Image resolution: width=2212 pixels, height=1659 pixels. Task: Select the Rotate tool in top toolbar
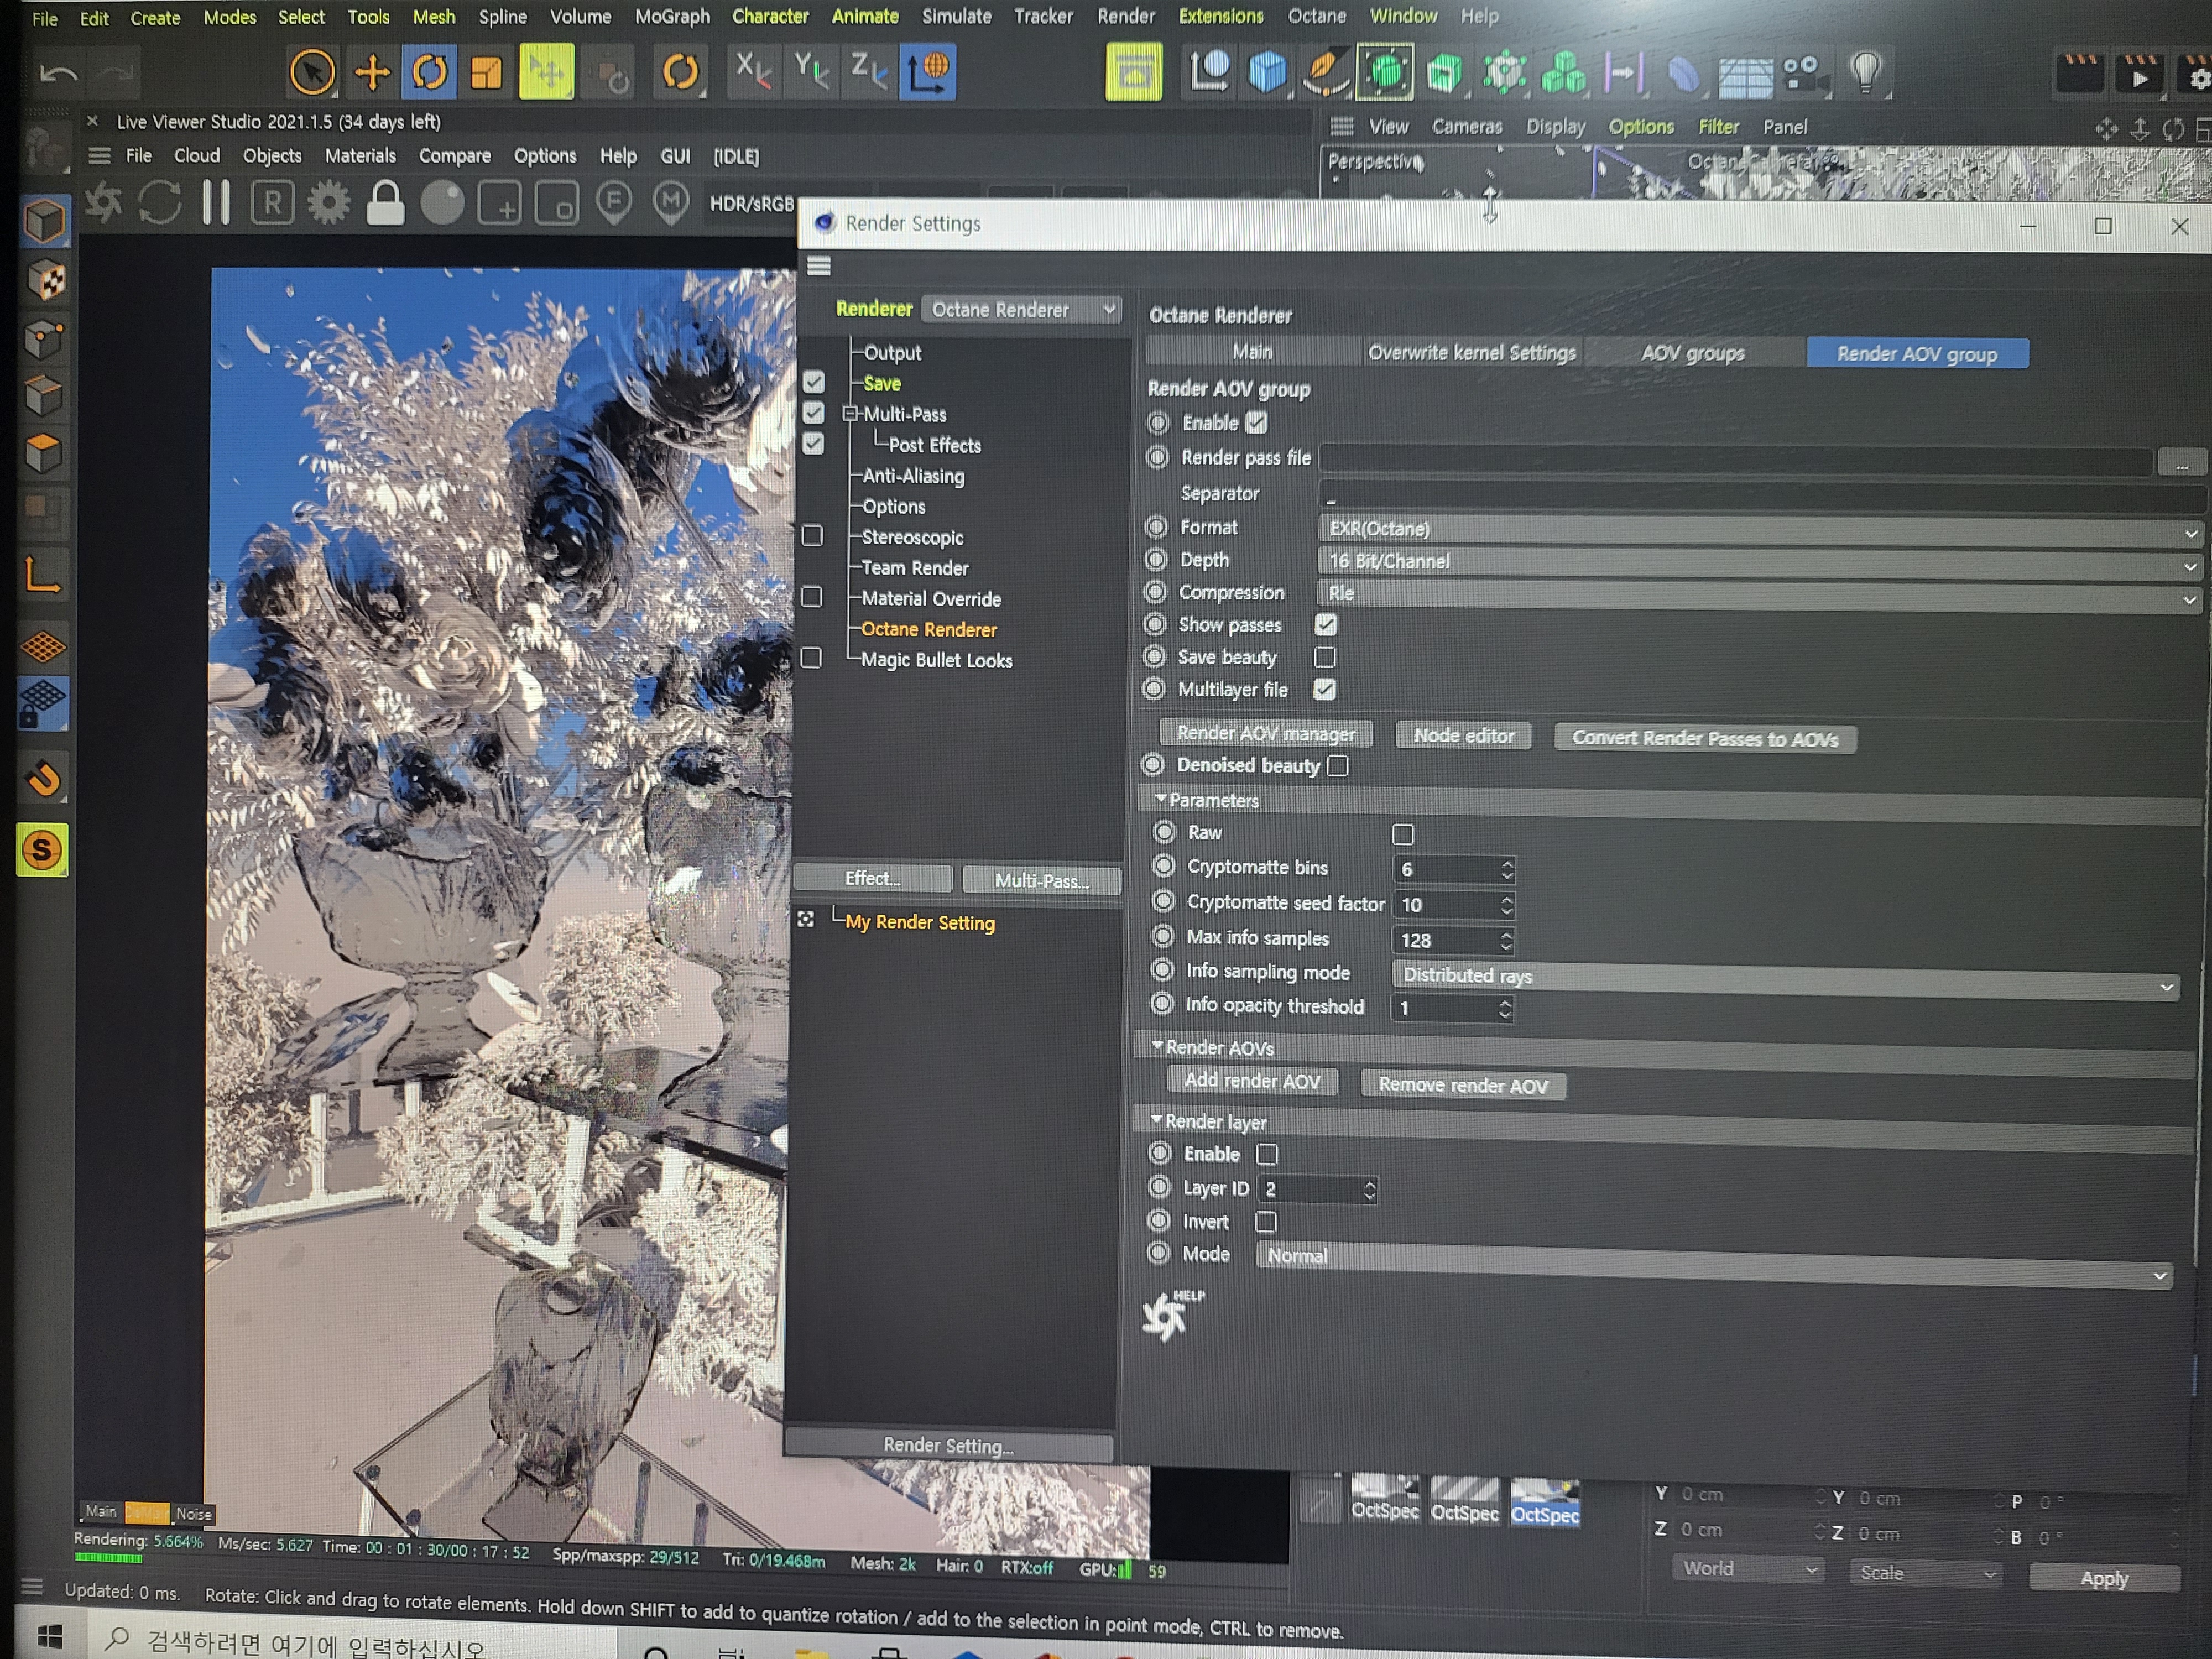click(430, 72)
